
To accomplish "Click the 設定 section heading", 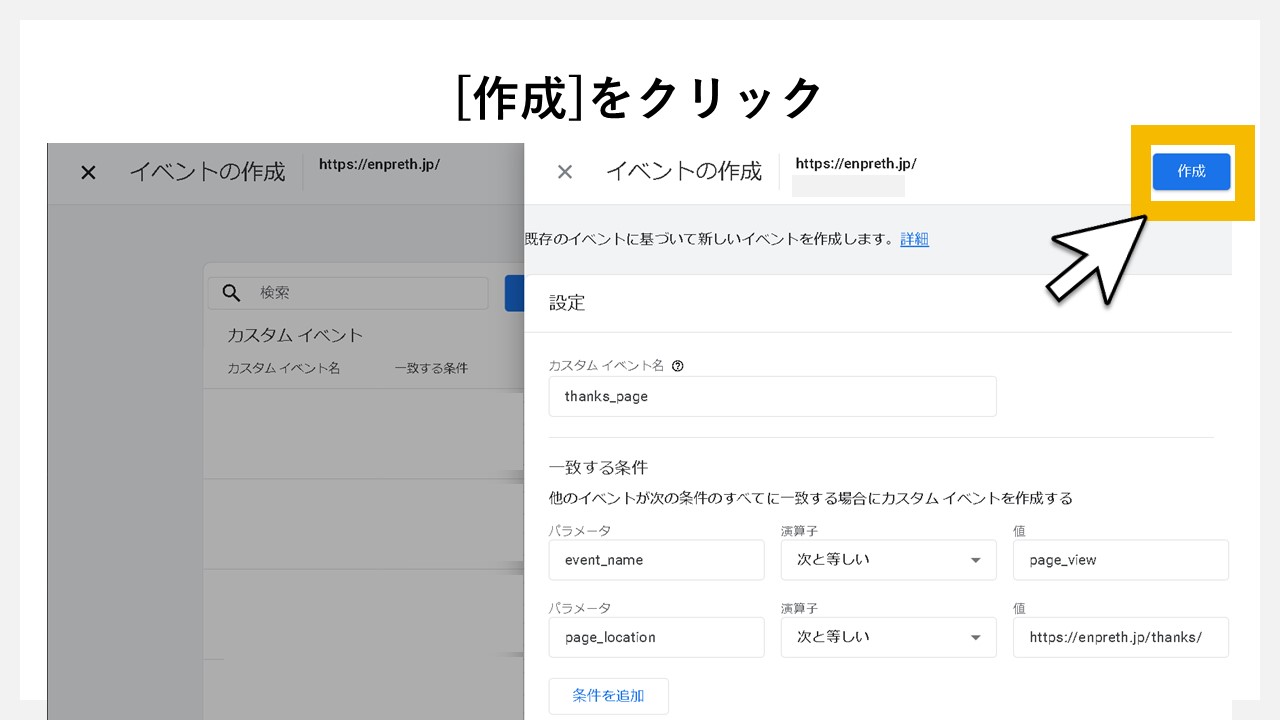I will 566,303.
